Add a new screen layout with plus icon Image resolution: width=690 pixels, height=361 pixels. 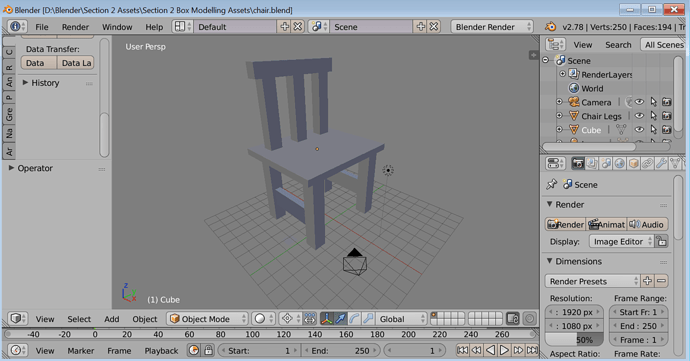285,27
